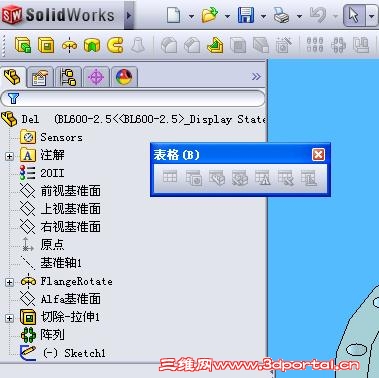379x378 pixels.
Task: Select the Circular Pattern tool
Action: pos(338,45)
